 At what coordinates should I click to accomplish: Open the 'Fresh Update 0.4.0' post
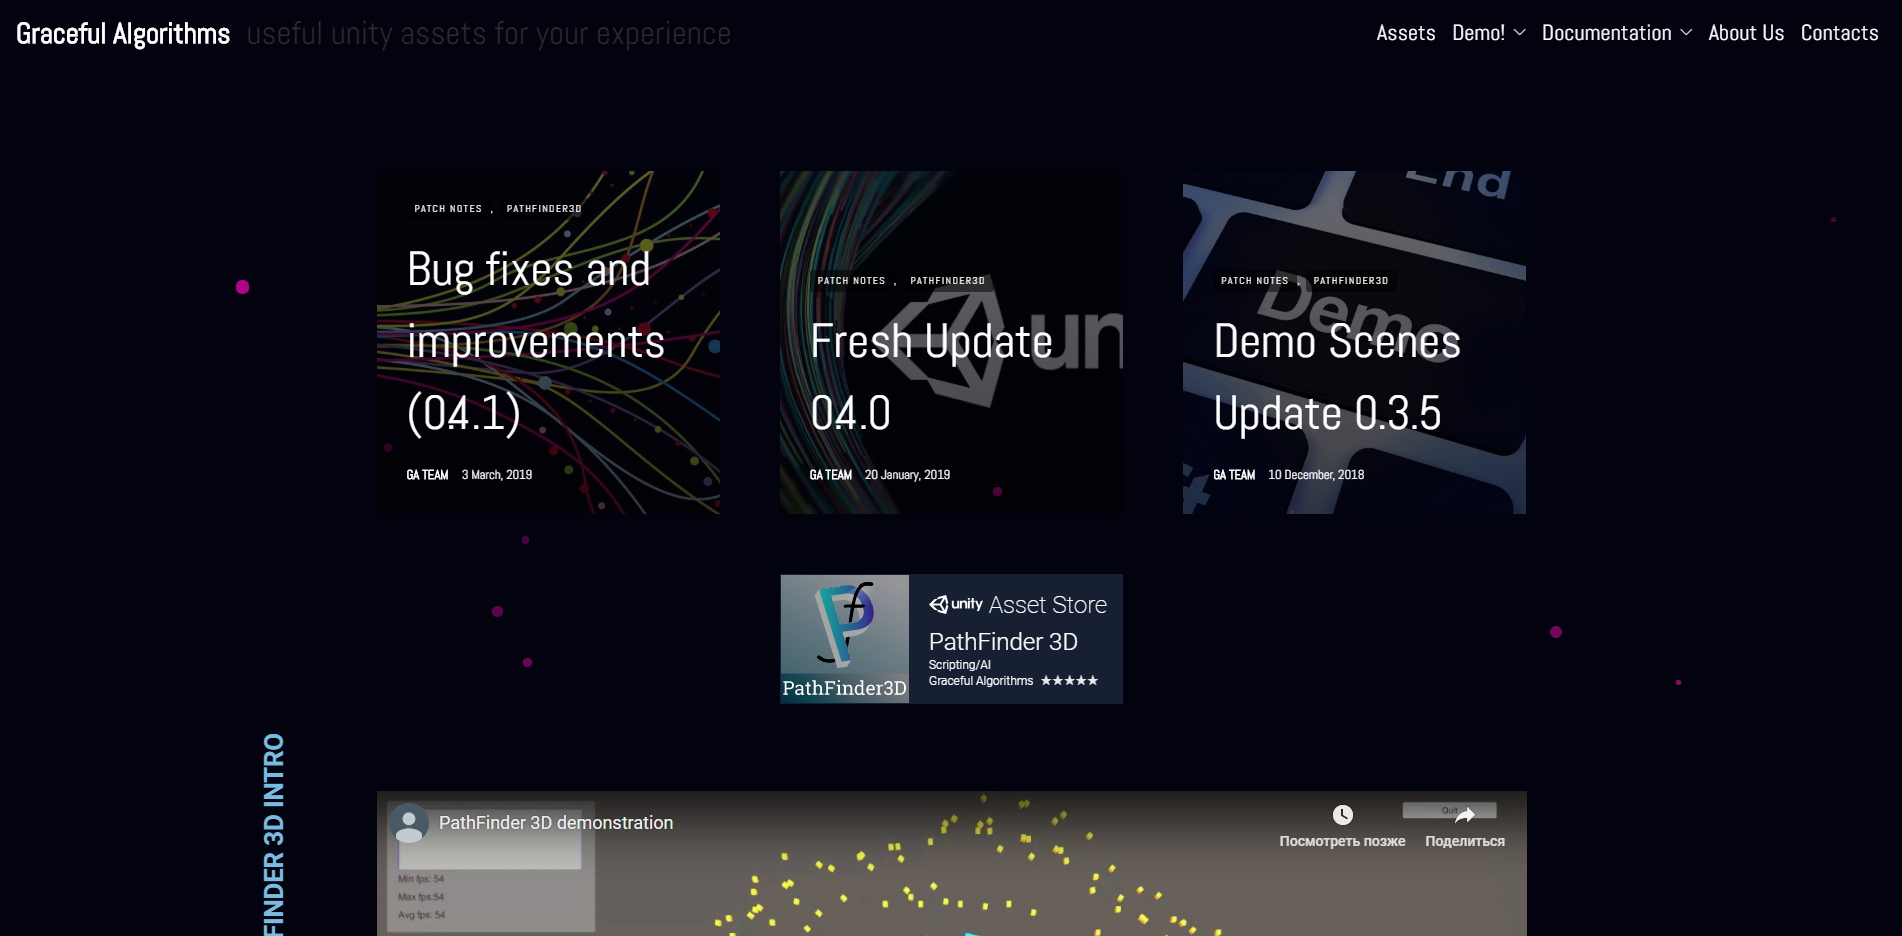pyautogui.click(x=931, y=377)
